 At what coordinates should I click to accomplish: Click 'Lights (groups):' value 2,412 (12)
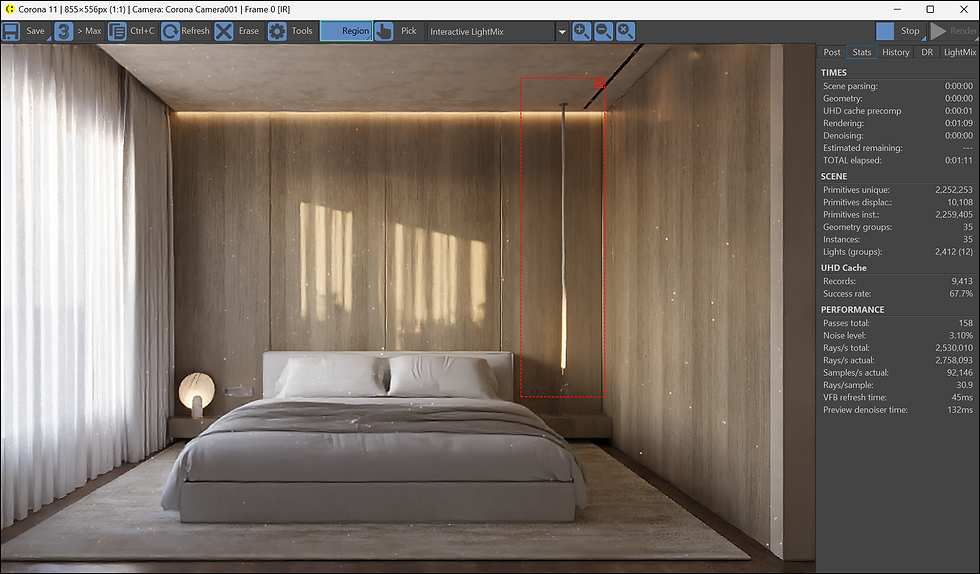pyautogui.click(x=954, y=252)
